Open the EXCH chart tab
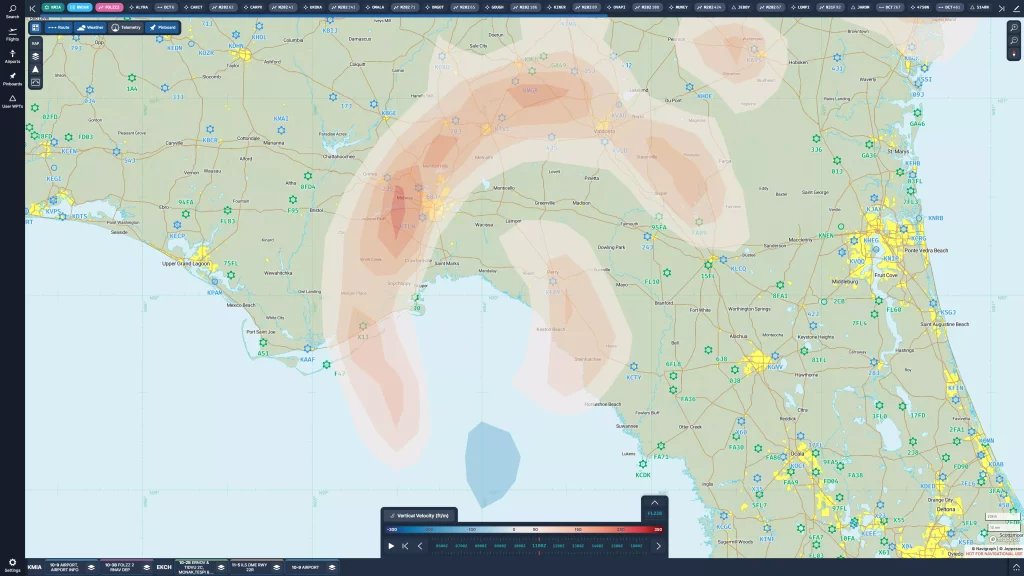This screenshot has height=576, width=1024. 162,566
